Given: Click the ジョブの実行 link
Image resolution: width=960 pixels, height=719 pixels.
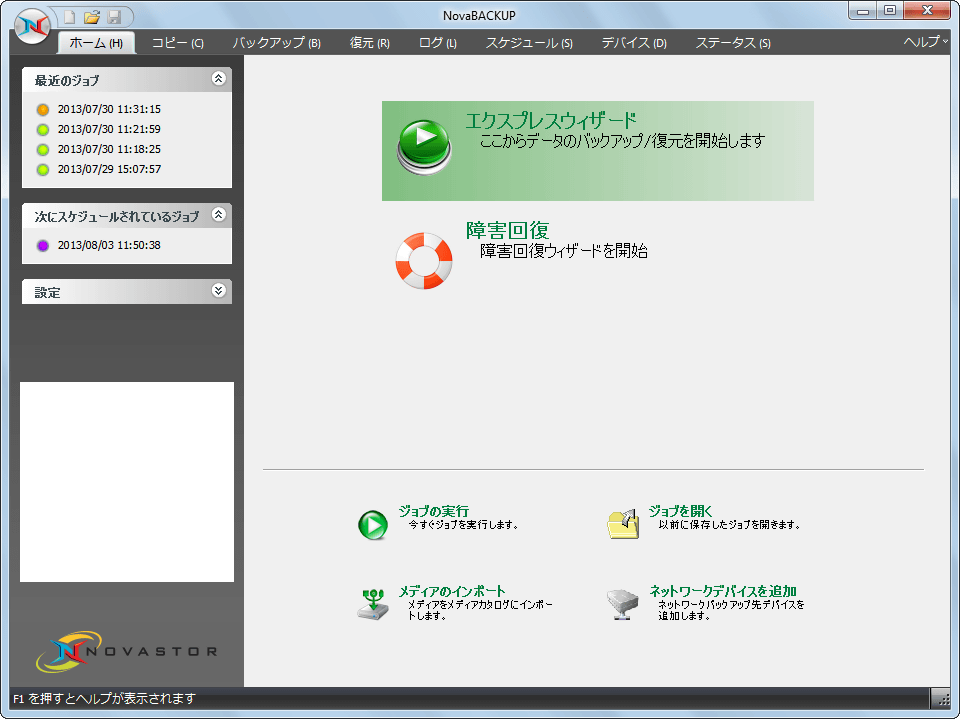Looking at the screenshot, I should click(x=433, y=511).
